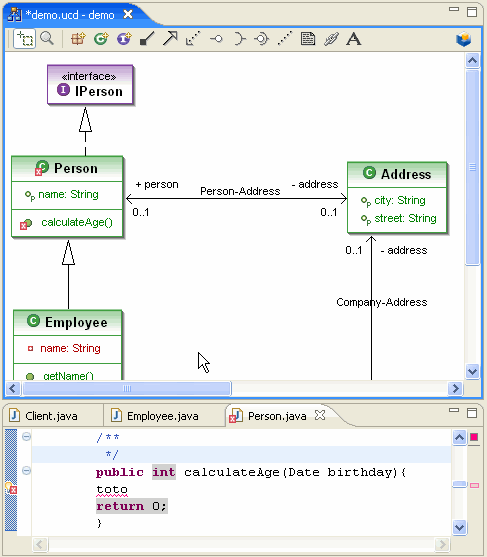
Task: Click the error quick-fix marker beside toto
Action: click(x=11, y=488)
